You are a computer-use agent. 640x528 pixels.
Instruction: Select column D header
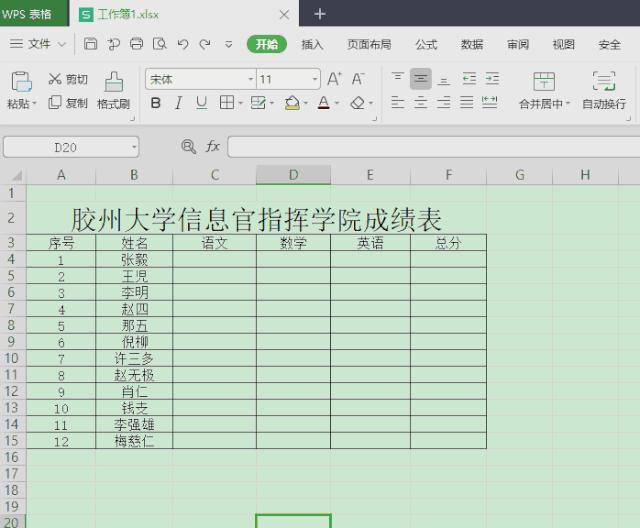coord(293,175)
